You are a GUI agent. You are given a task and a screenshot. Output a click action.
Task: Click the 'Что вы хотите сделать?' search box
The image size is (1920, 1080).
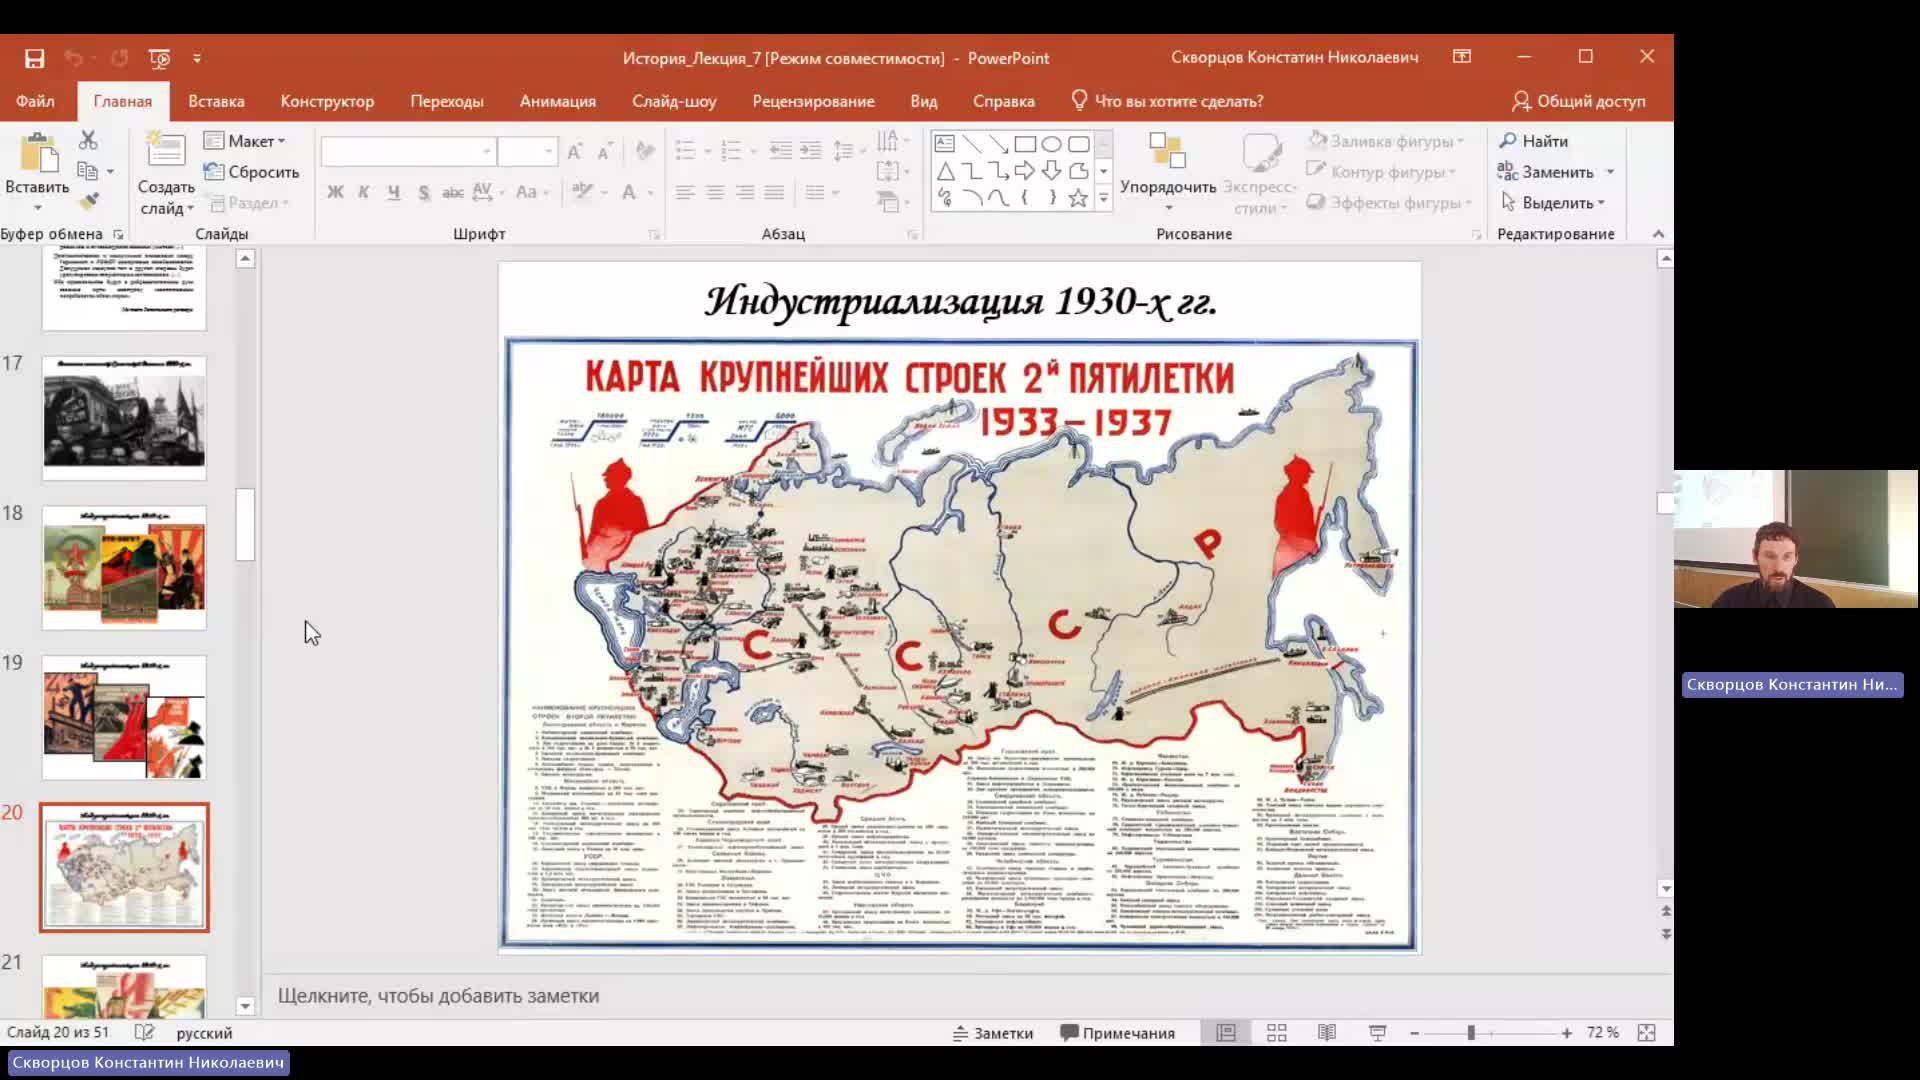coord(1168,101)
